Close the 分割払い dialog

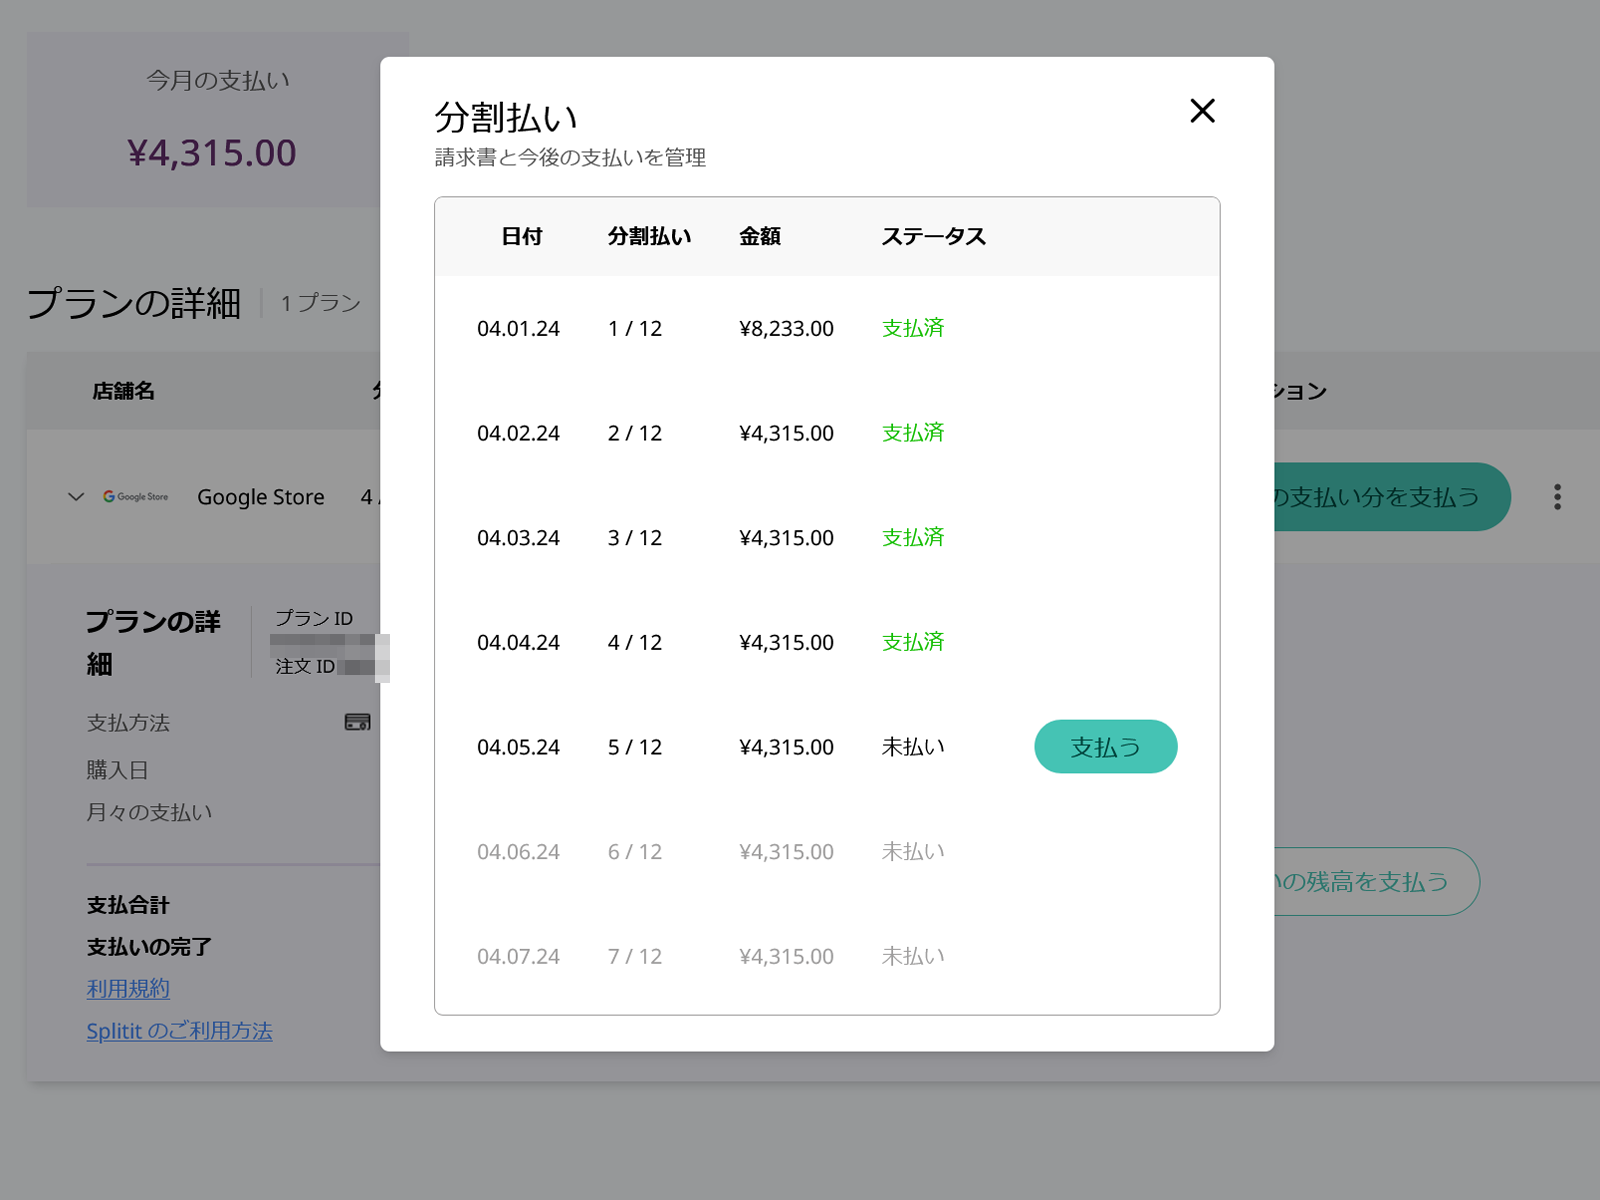pos(1202,111)
